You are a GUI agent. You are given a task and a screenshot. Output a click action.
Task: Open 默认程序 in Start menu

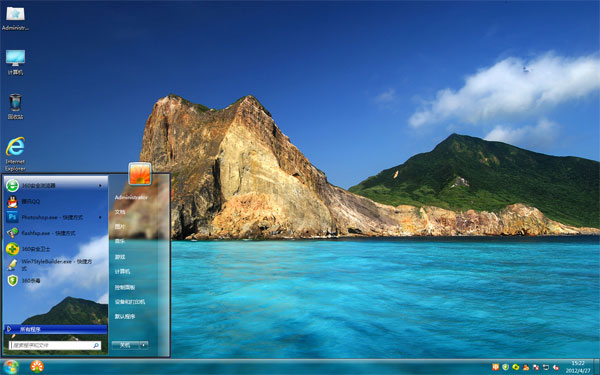coord(125,317)
